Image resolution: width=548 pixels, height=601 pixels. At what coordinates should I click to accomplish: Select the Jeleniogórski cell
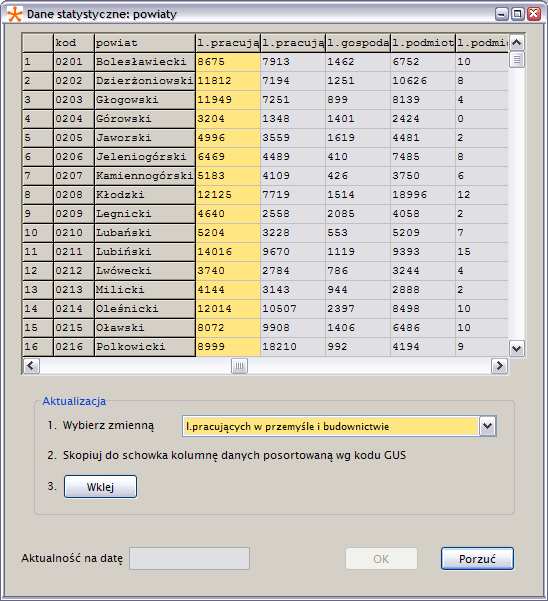[x=145, y=157]
